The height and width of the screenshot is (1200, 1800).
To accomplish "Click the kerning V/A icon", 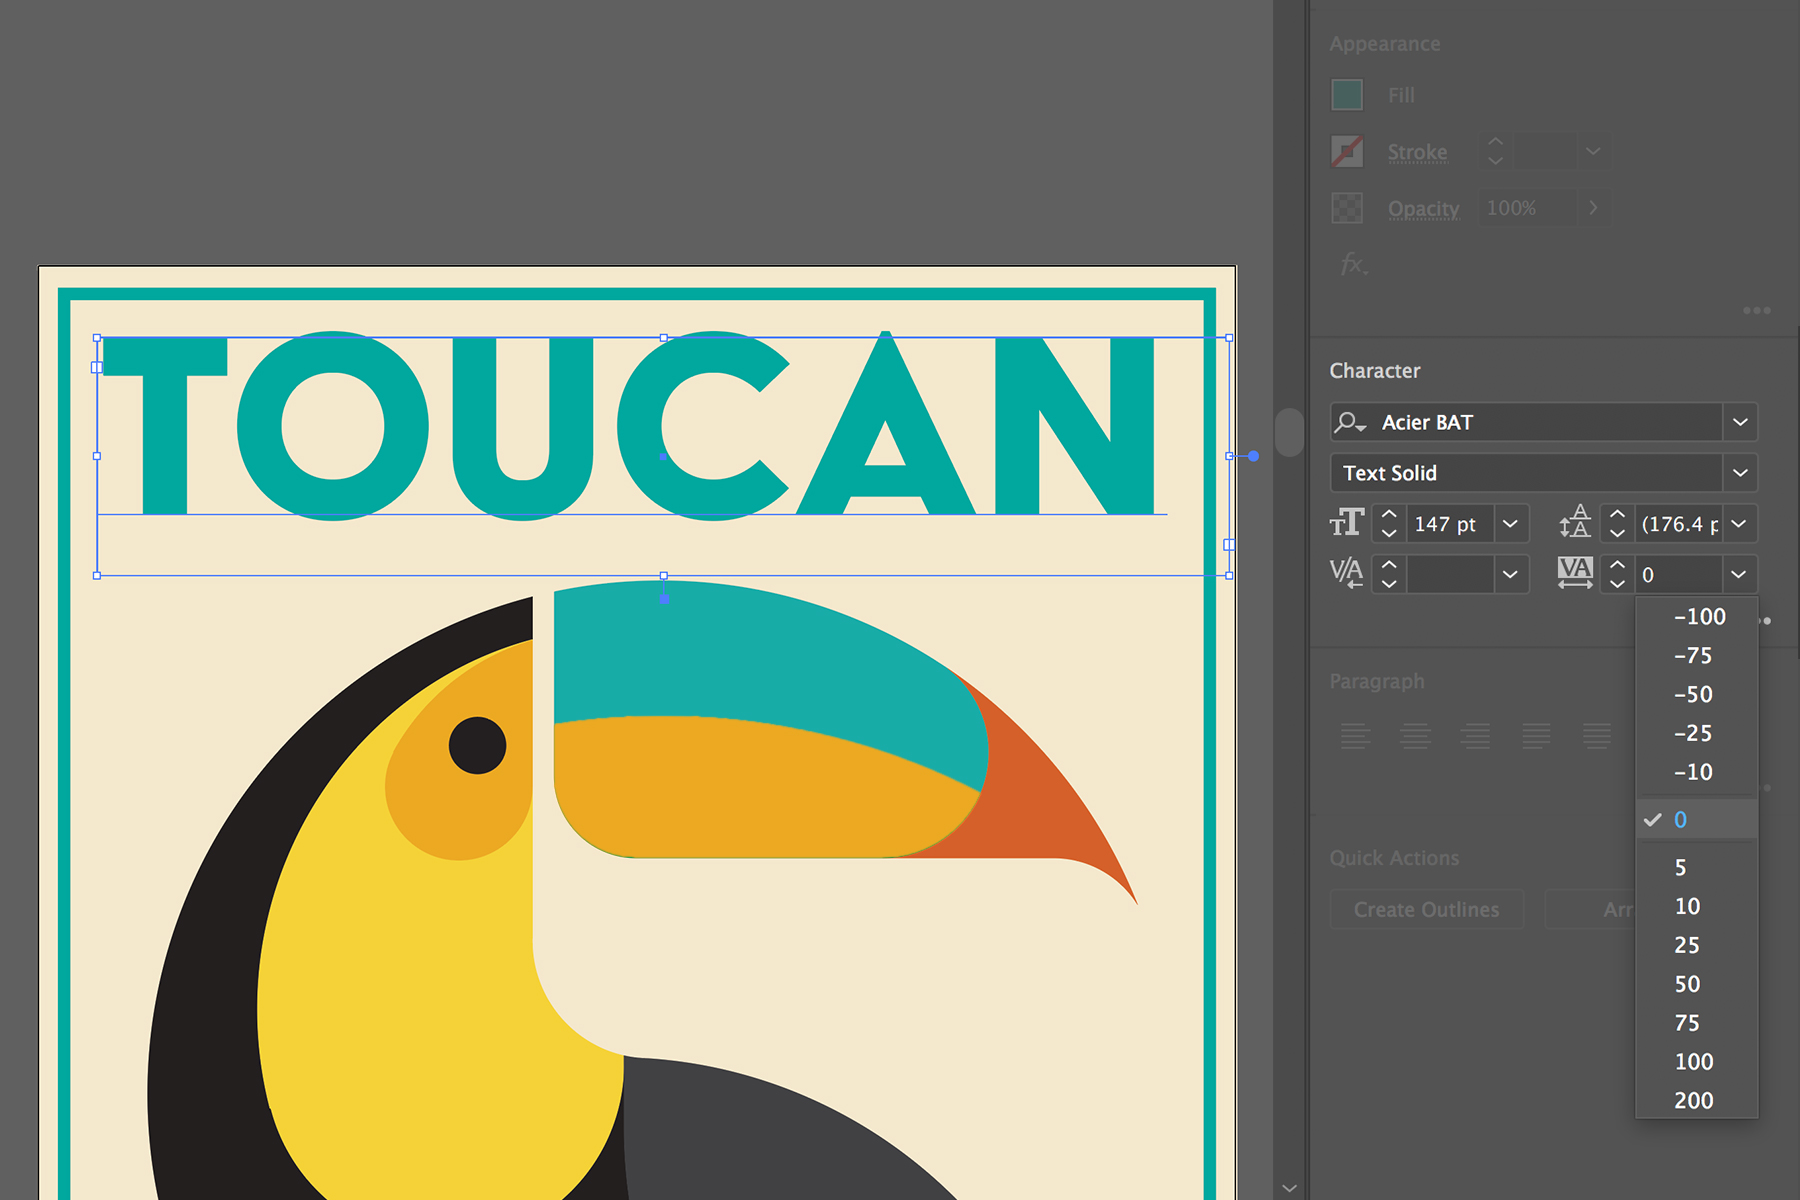I will [1347, 574].
